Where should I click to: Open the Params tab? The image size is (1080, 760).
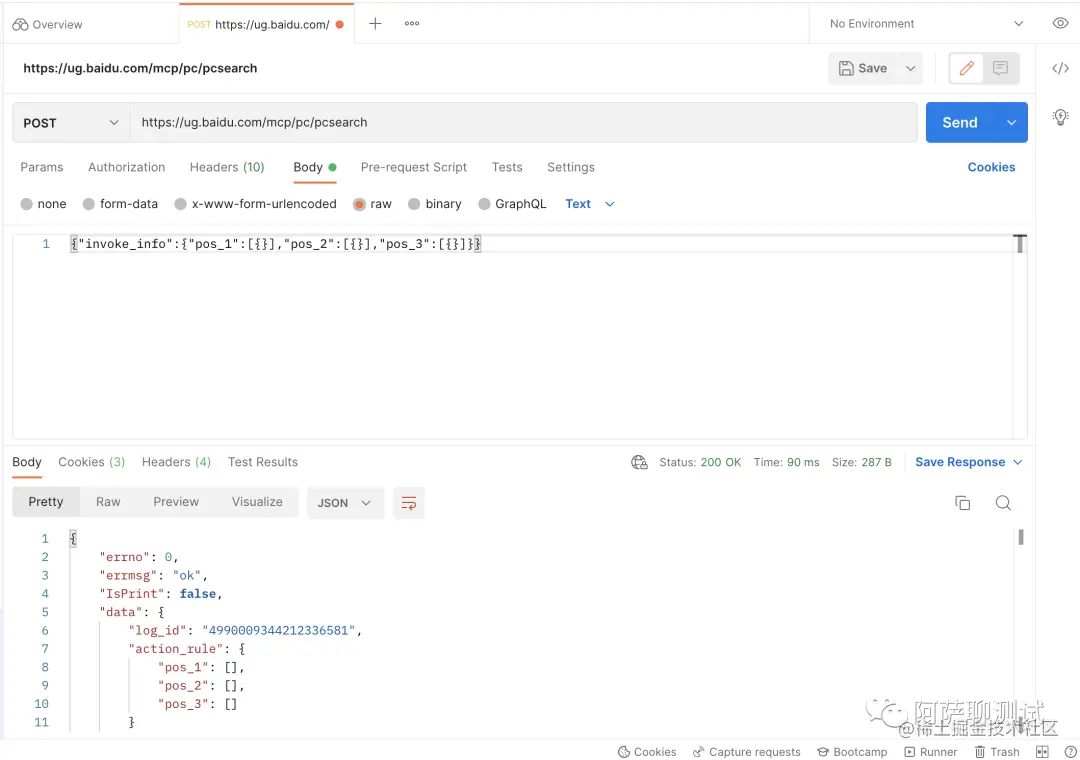[42, 167]
